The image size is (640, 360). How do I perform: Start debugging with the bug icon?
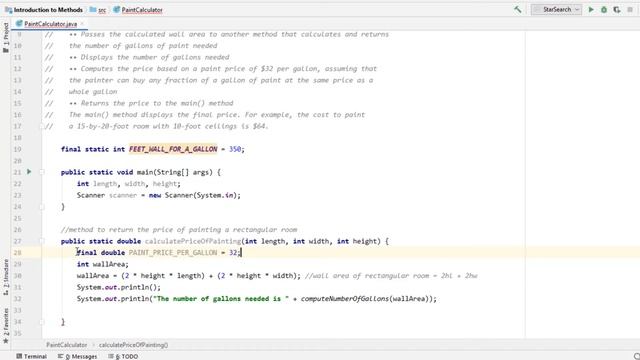[x=604, y=9]
